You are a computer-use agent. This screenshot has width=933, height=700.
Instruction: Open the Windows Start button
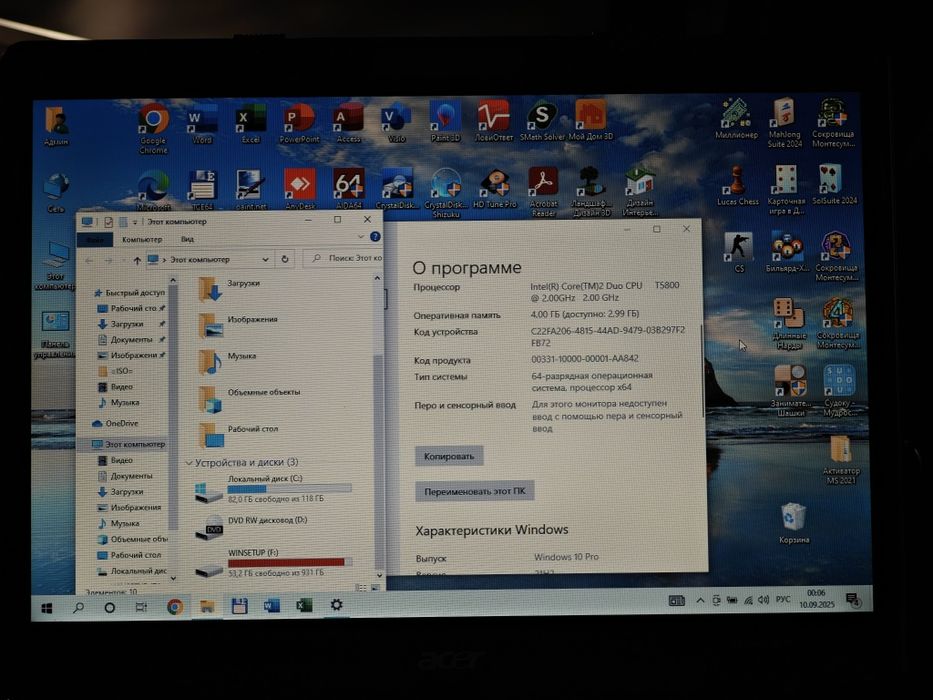click(47, 608)
